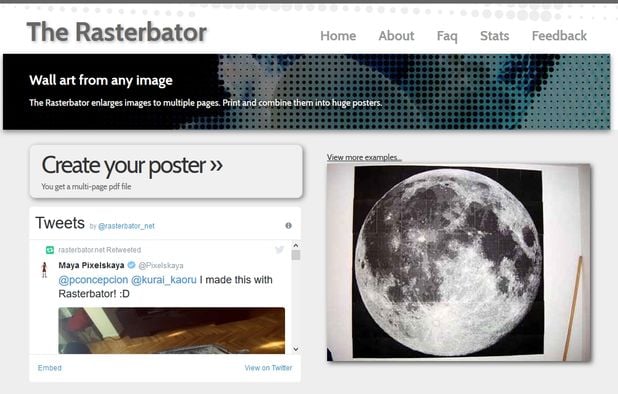
Task: Click the rasterbator.net Retweeted text
Action: (x=99, y=250)
